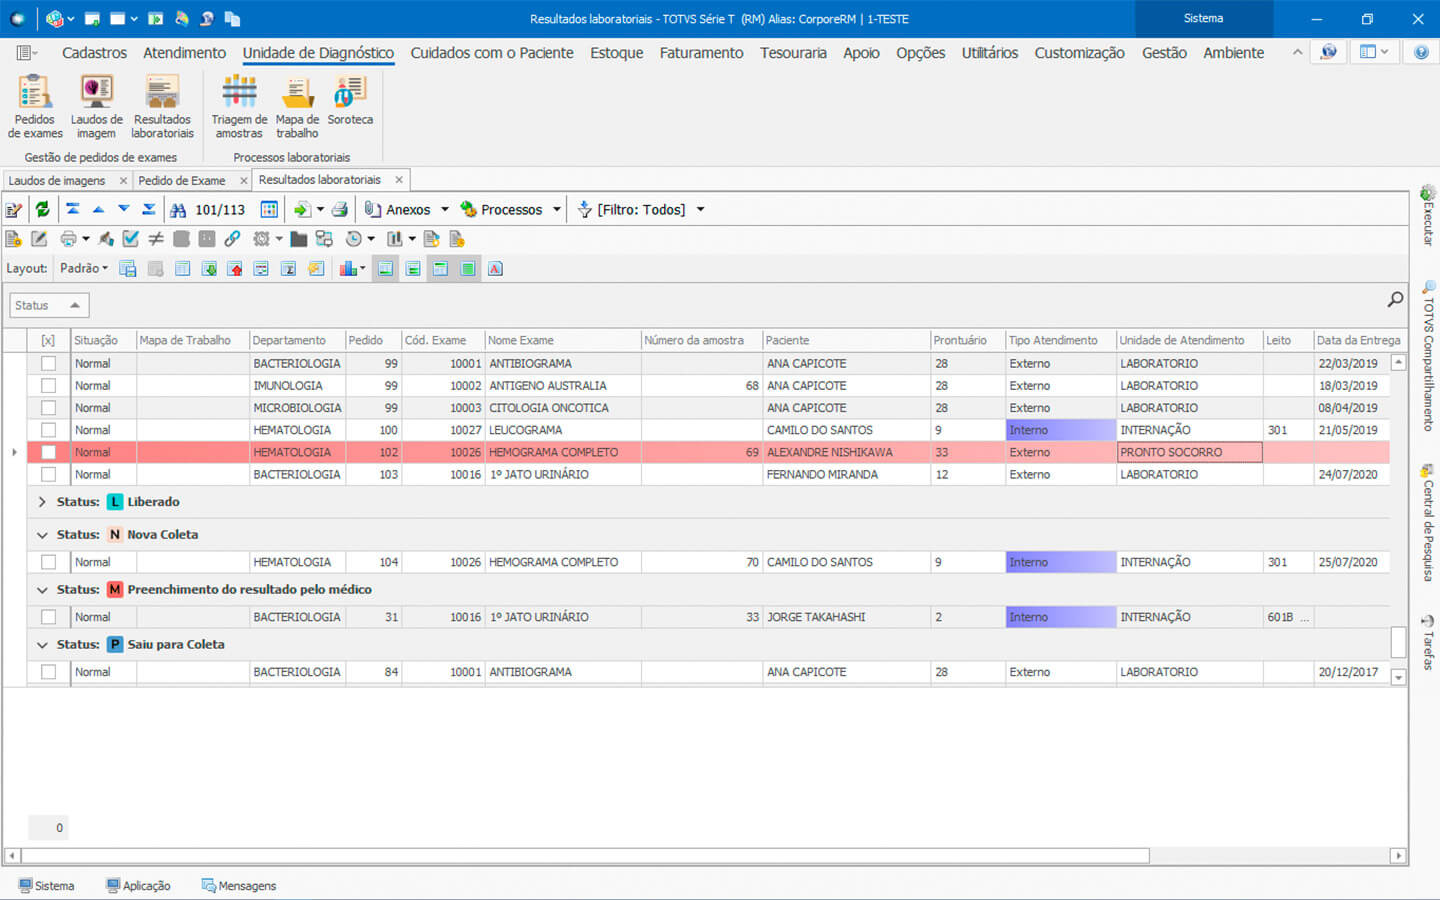The width and height of the screenshot is (1440, 900).
Task: Click the magnifier search icon above grid
Action: pyautogui.click(x=1395, y=299)
